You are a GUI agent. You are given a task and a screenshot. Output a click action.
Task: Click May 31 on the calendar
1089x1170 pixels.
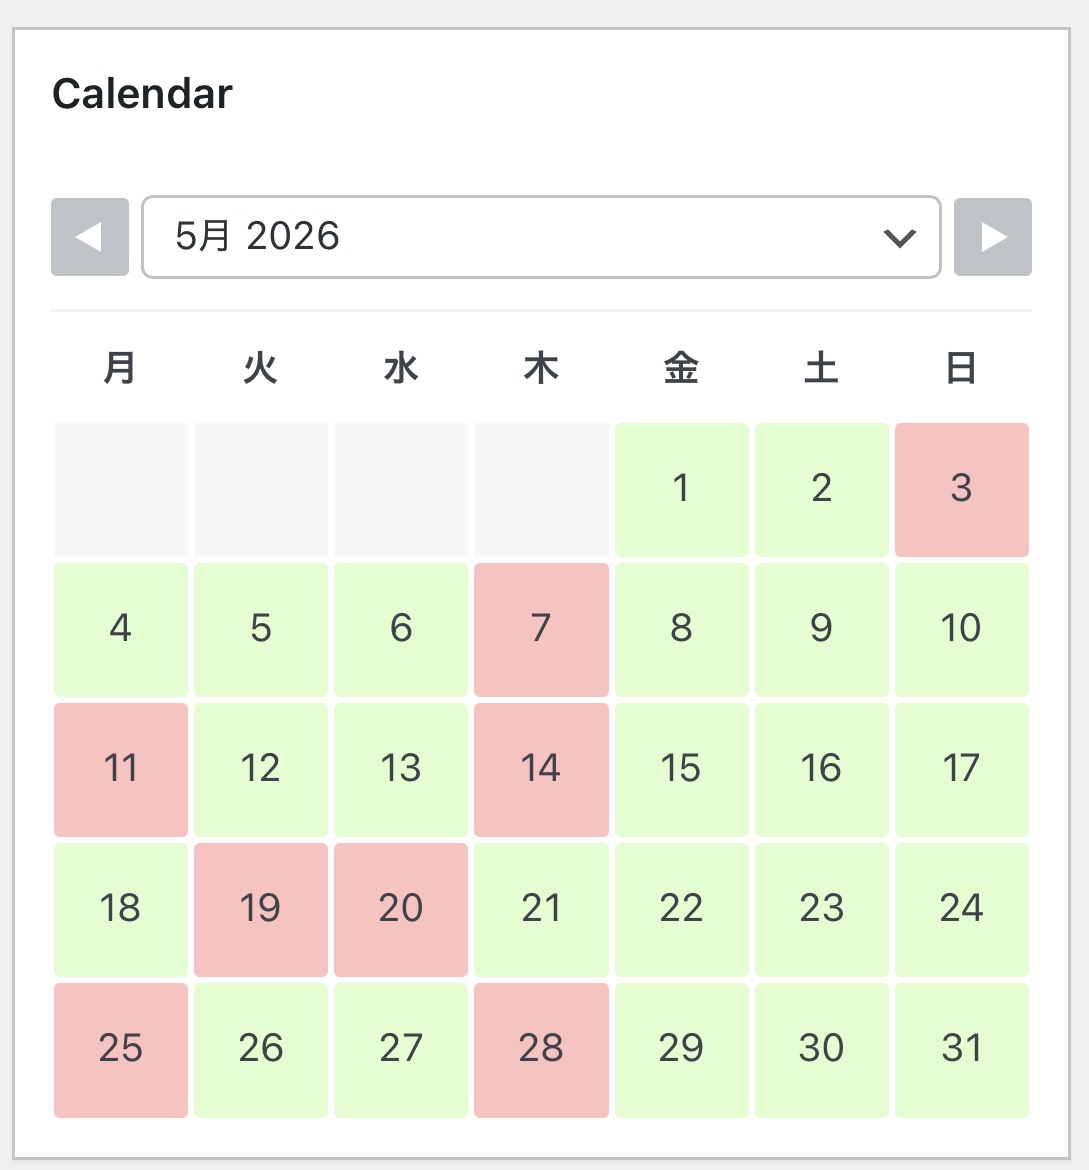(961, 1049)
